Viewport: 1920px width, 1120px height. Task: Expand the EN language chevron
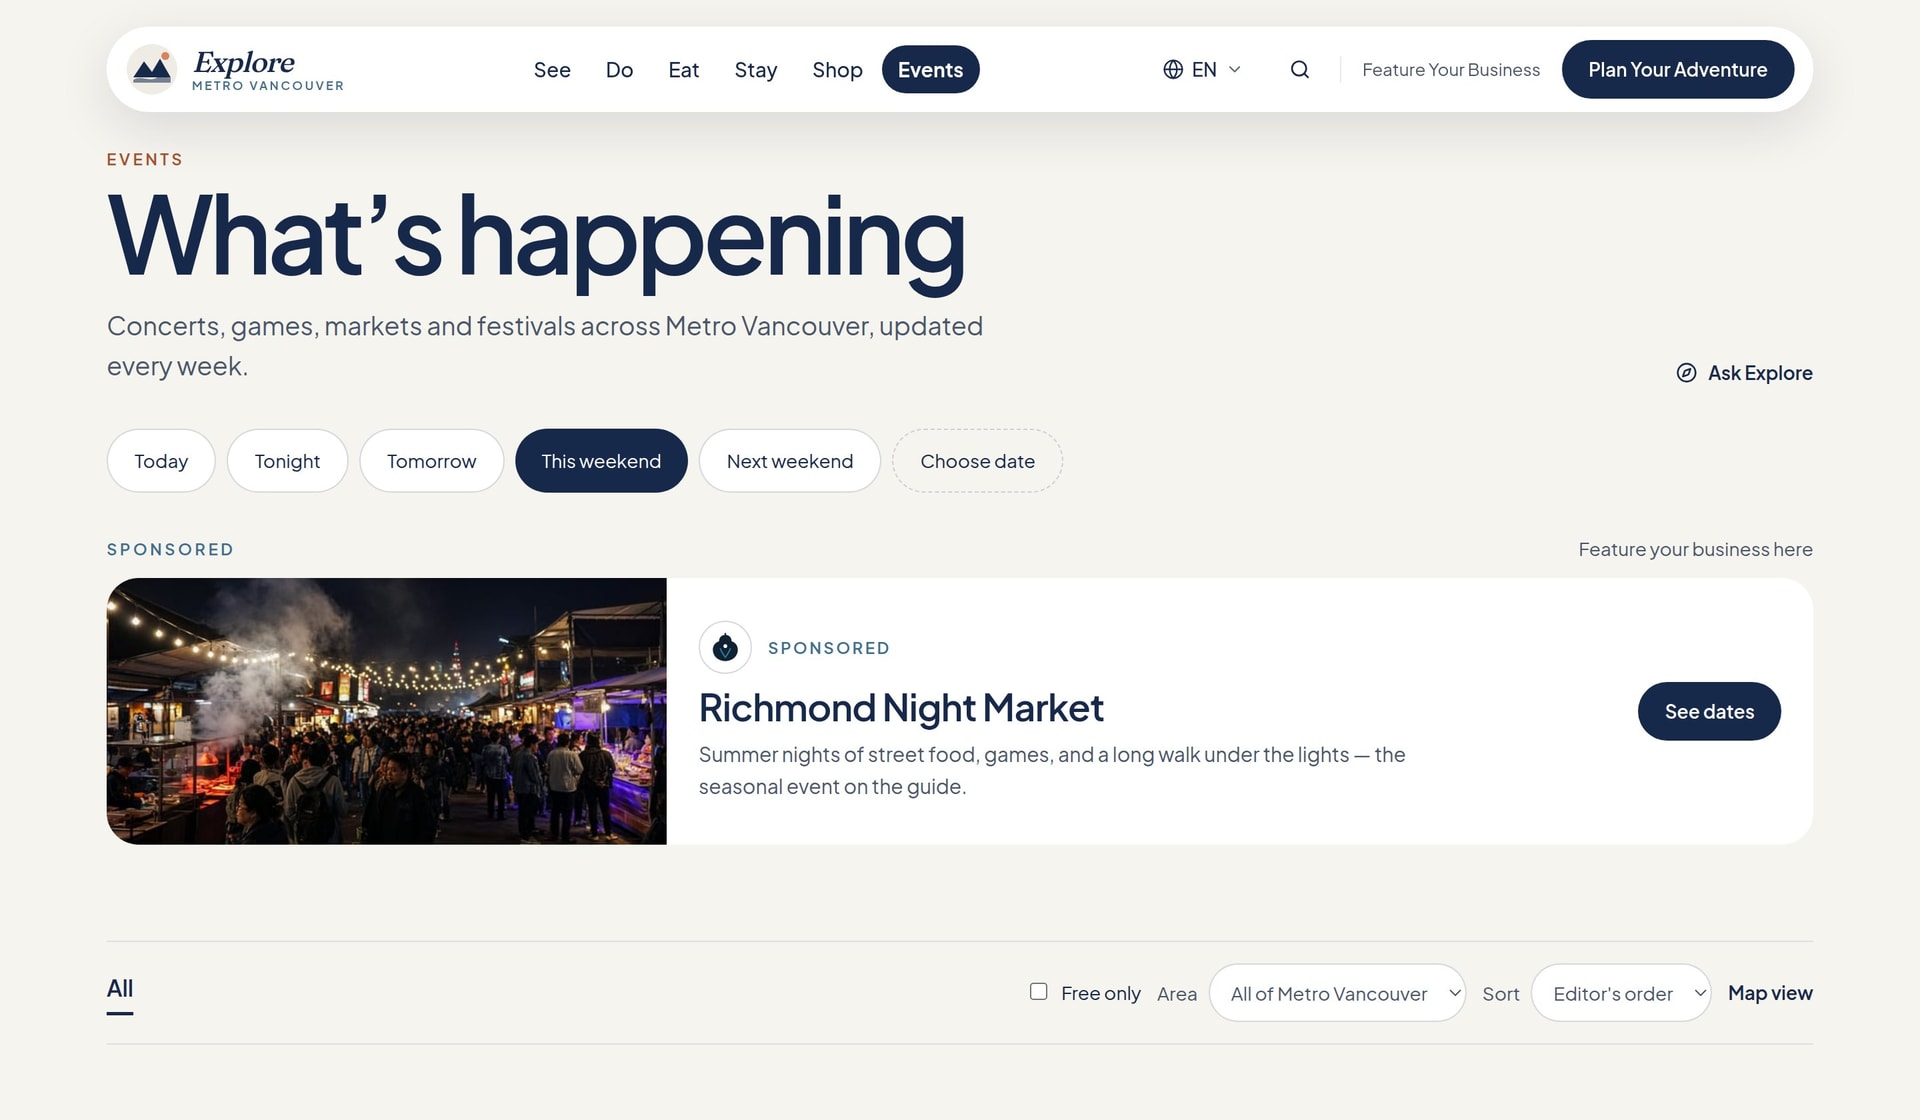(1234, 69)
